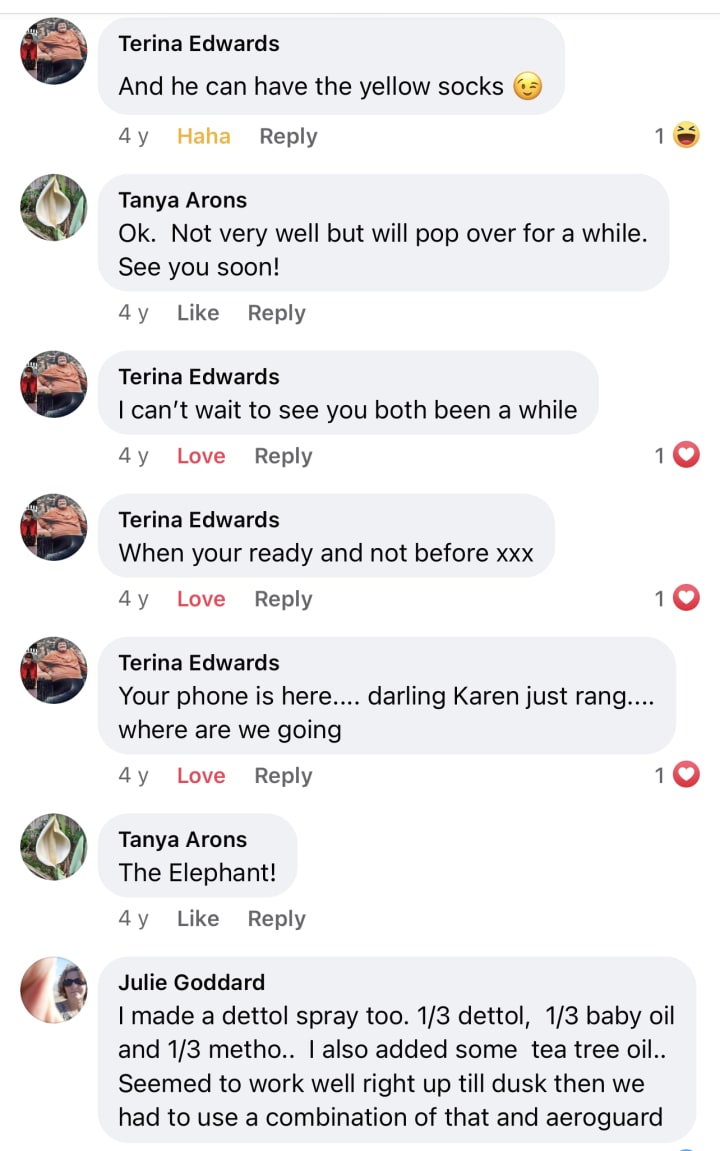Reply to 'The Elephant!' comment
Screen dimensions: 720x1151
(x=277, y=919)
